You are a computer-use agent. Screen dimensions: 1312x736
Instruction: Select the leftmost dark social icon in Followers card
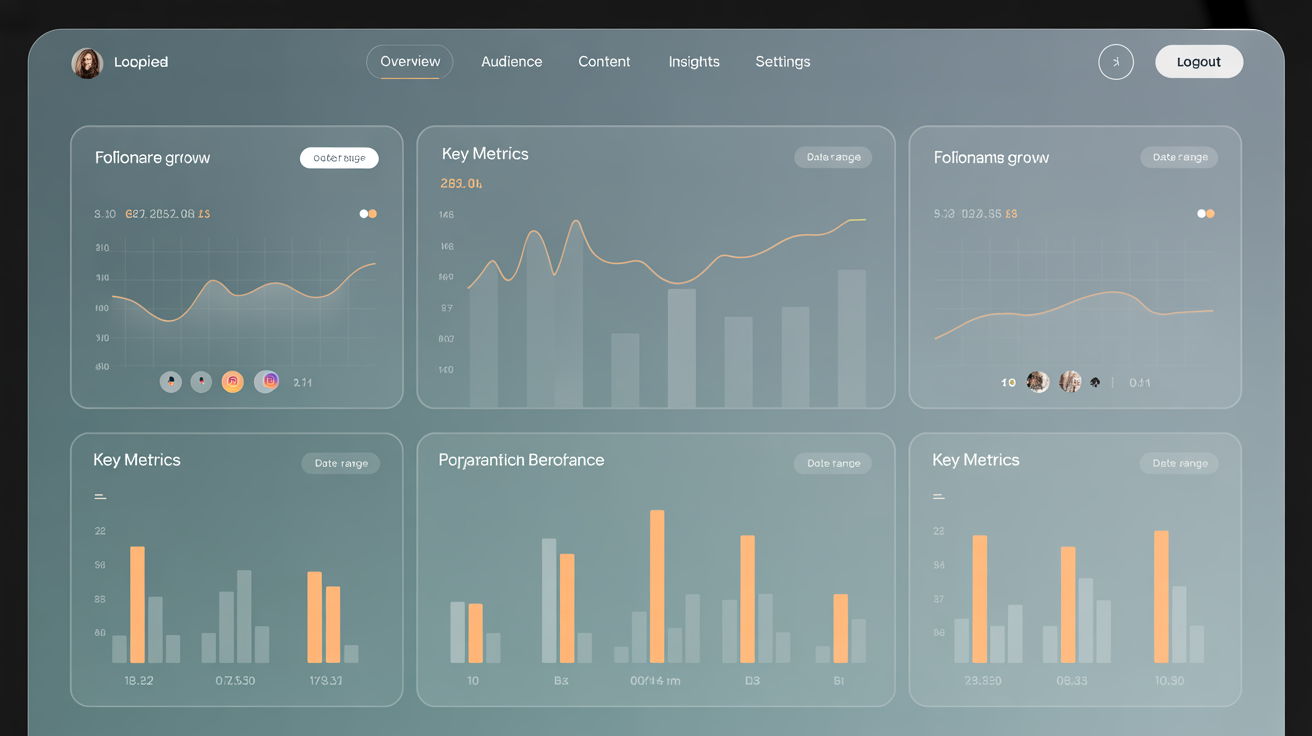pos(170,381)
